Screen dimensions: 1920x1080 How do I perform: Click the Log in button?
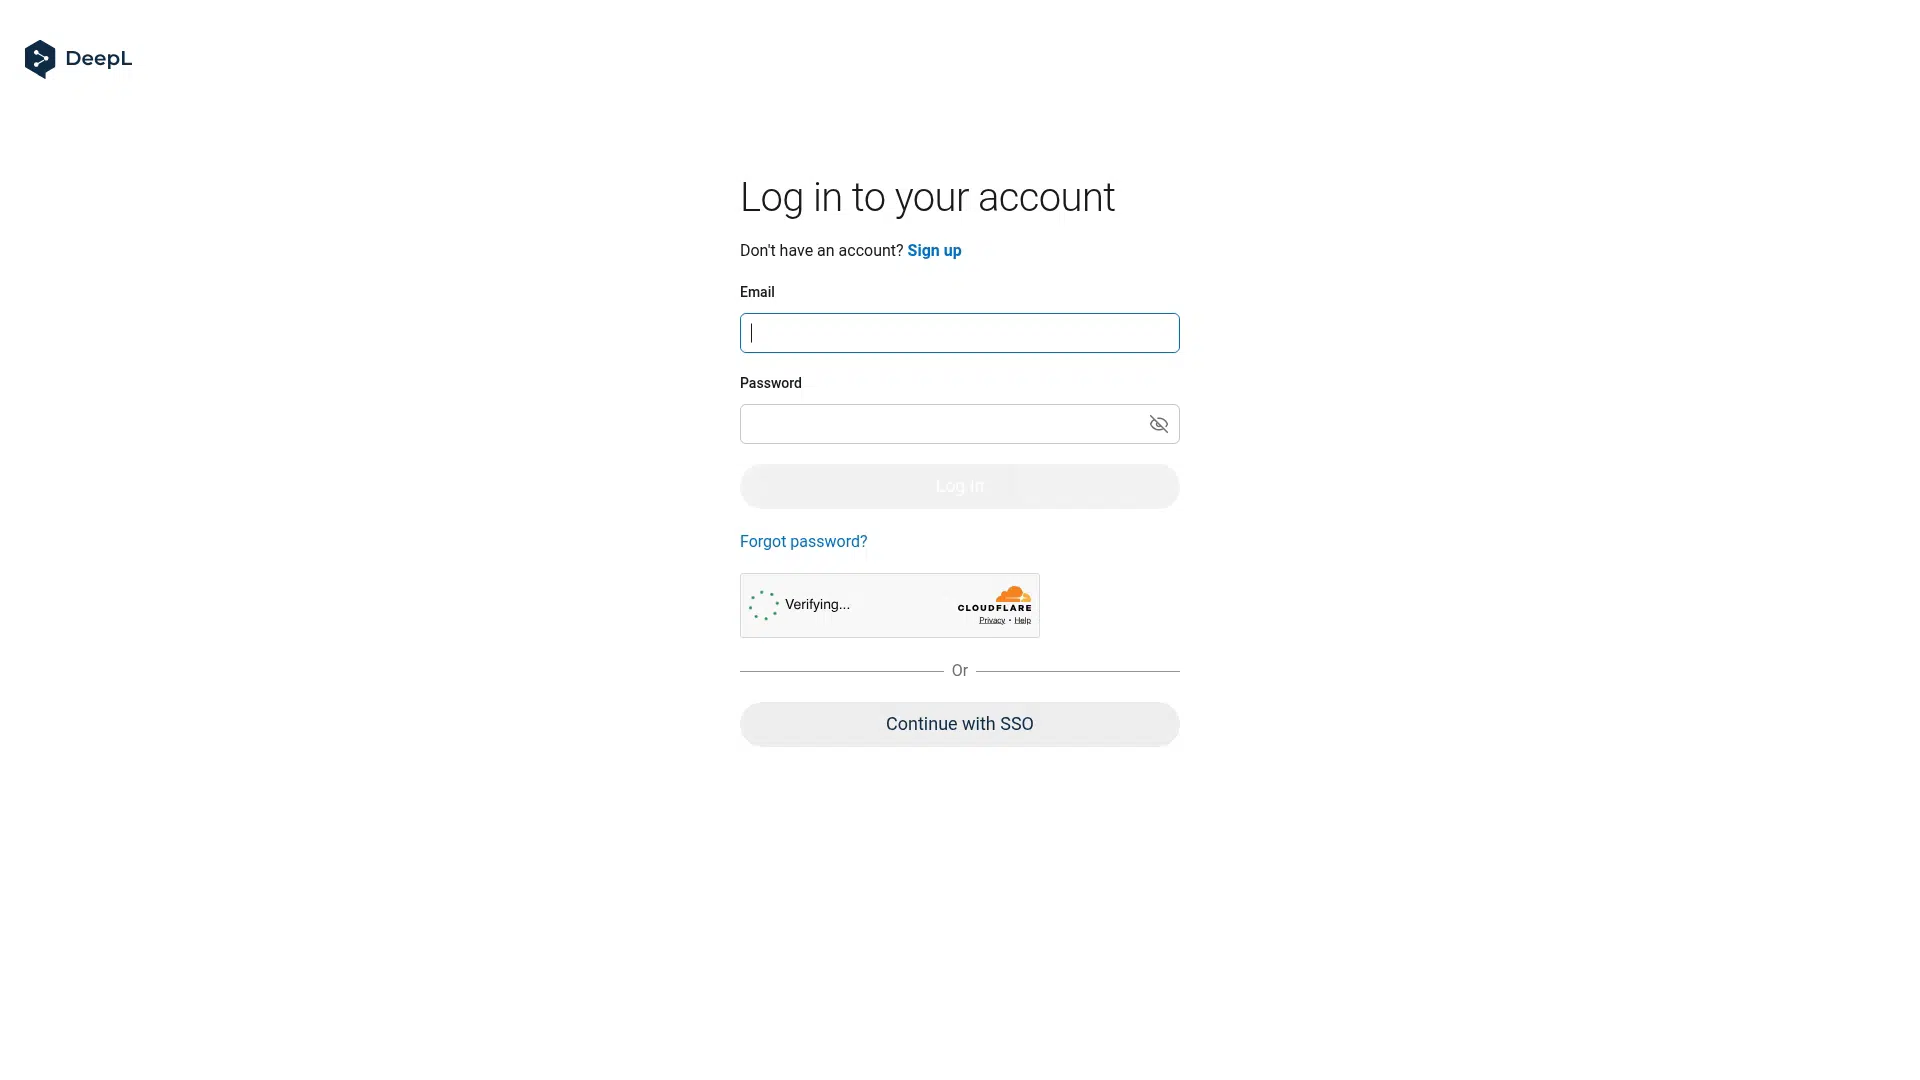tap(959, 486)
